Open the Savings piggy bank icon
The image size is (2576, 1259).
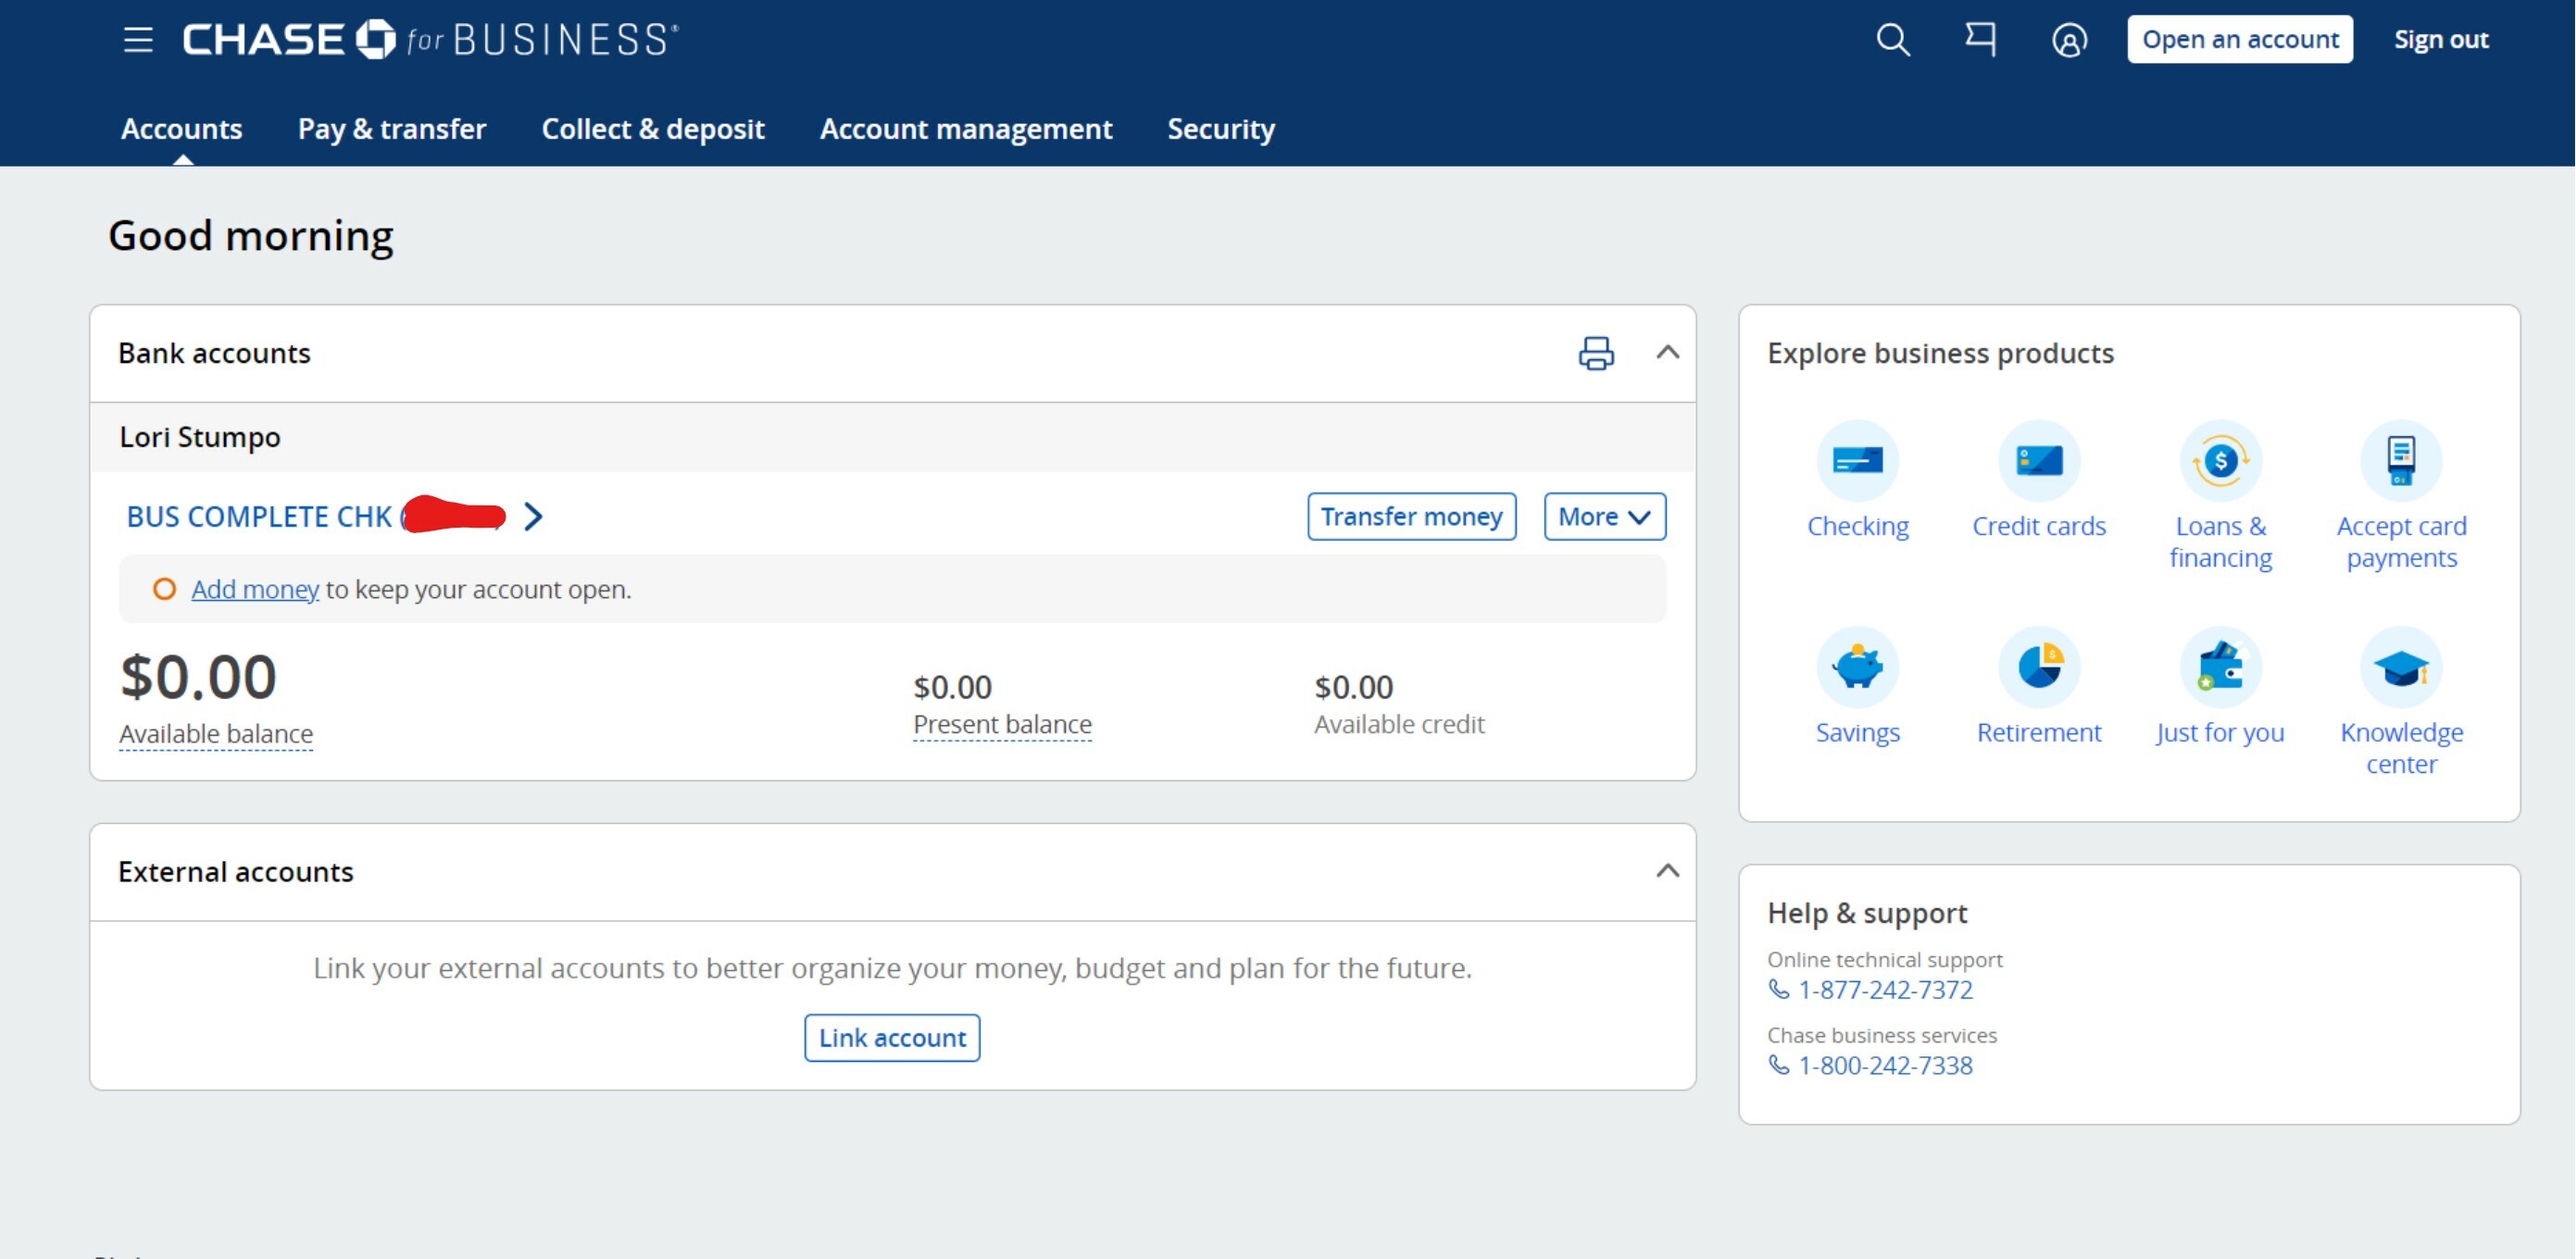tap(1857, 666)
